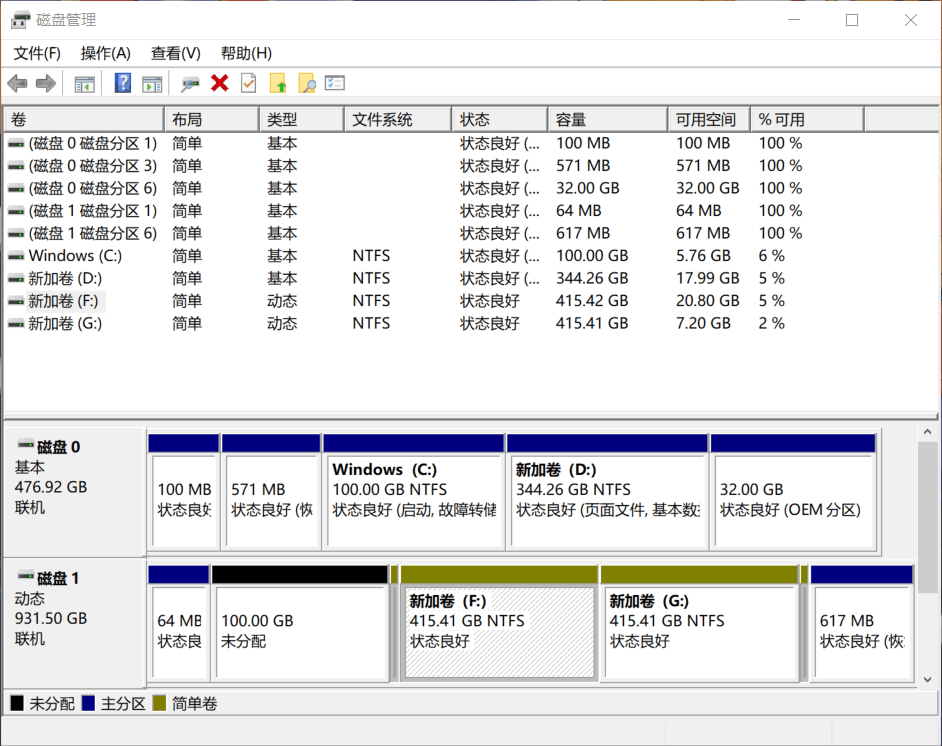Select the 新加卷 (D:) partition block

pos(607,491)
